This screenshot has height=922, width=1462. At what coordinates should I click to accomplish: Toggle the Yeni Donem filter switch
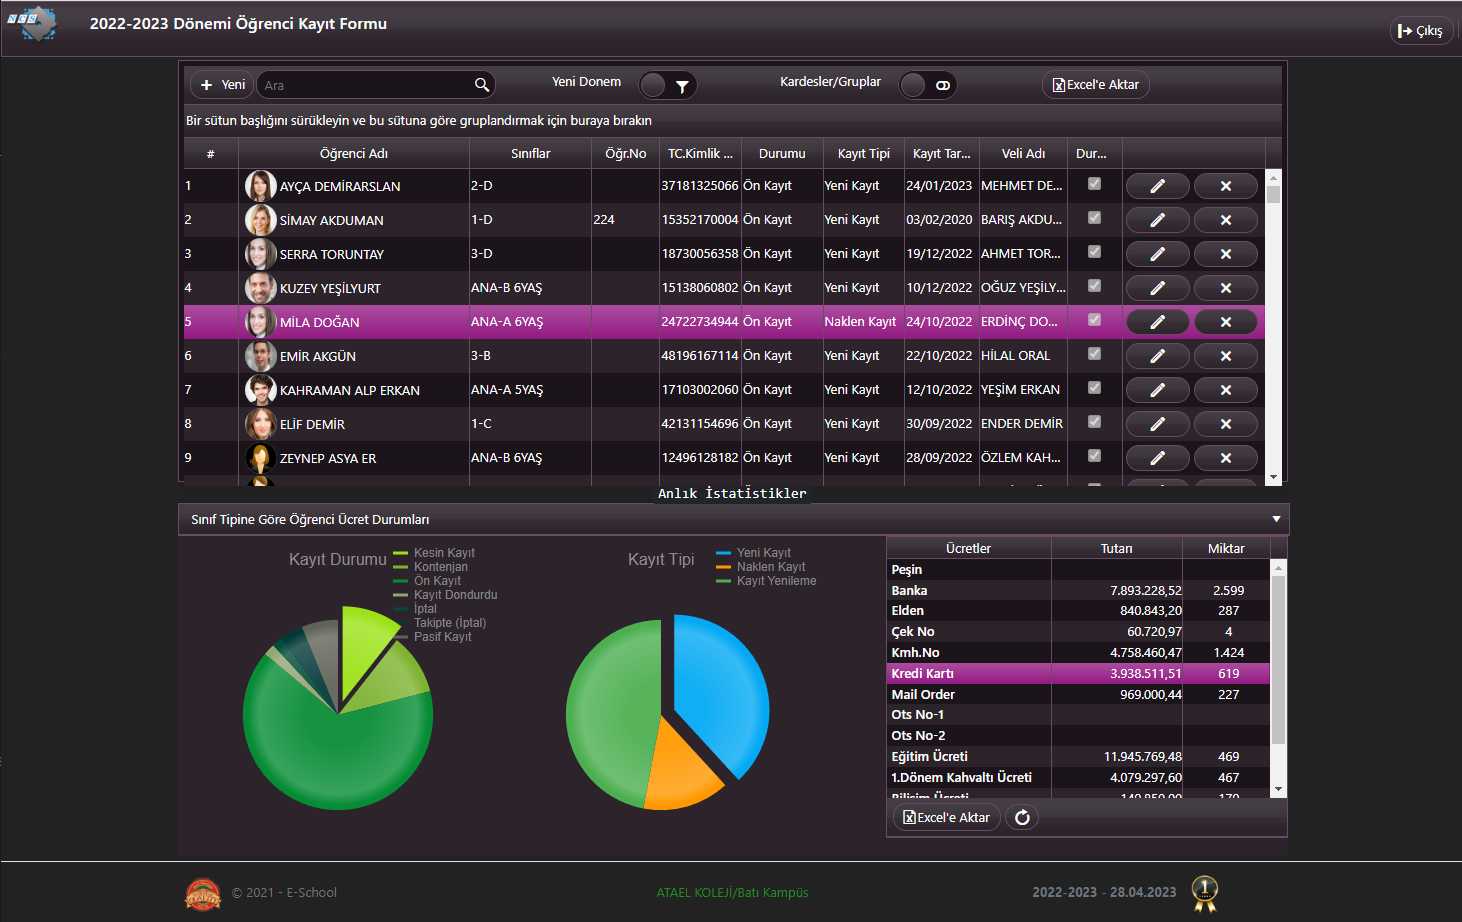click(x=667, y=85)
